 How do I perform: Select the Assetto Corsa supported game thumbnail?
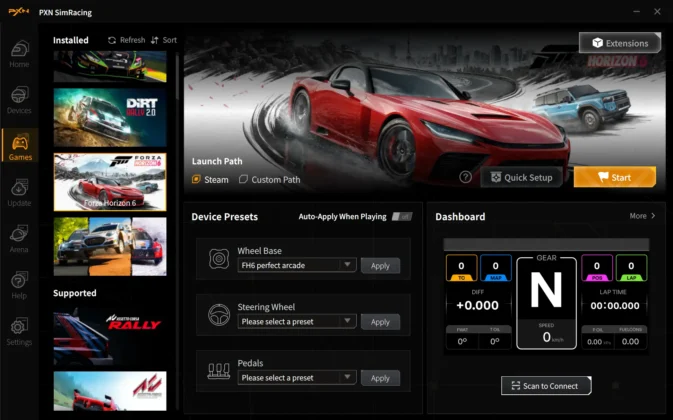tap(110, 391)
